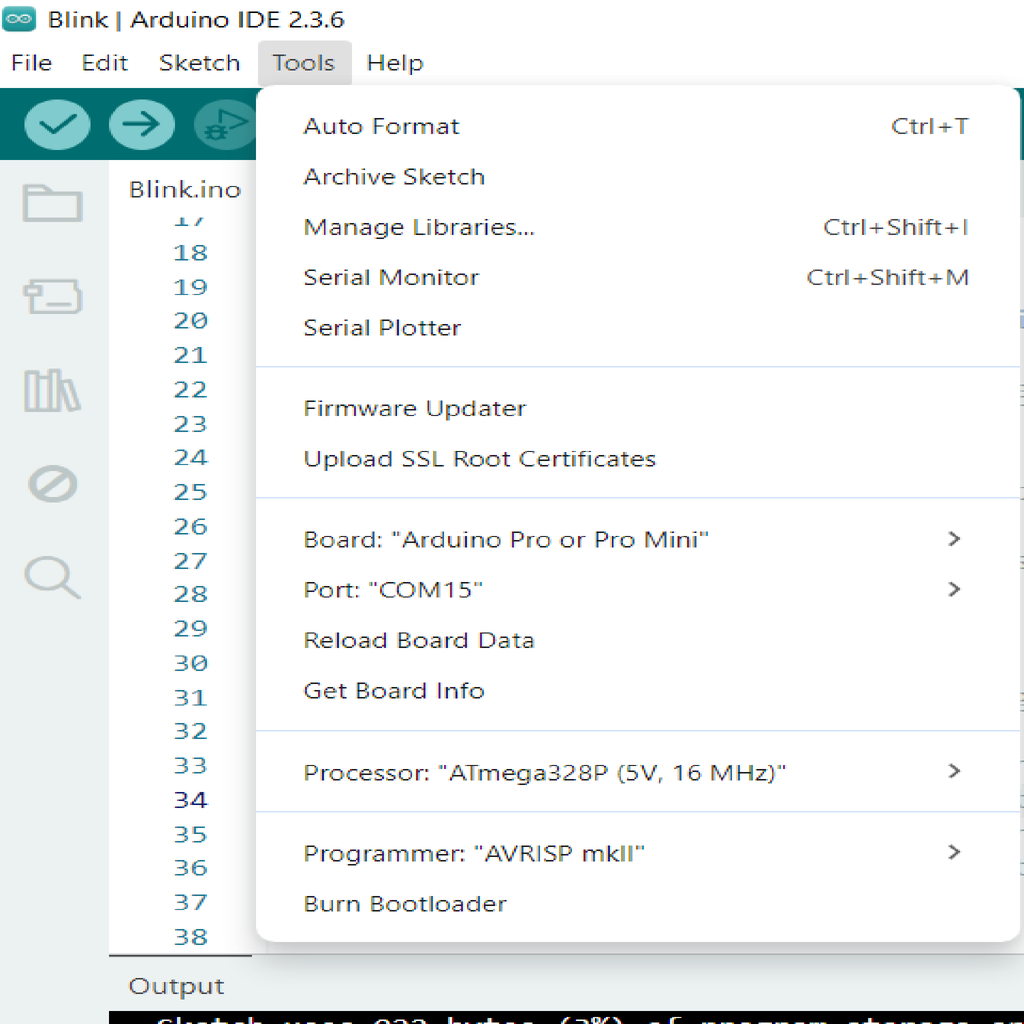Viewport: 1024px width, 1024px height.
Task: Click line number 25 in gutter
Action: point(190,492)
